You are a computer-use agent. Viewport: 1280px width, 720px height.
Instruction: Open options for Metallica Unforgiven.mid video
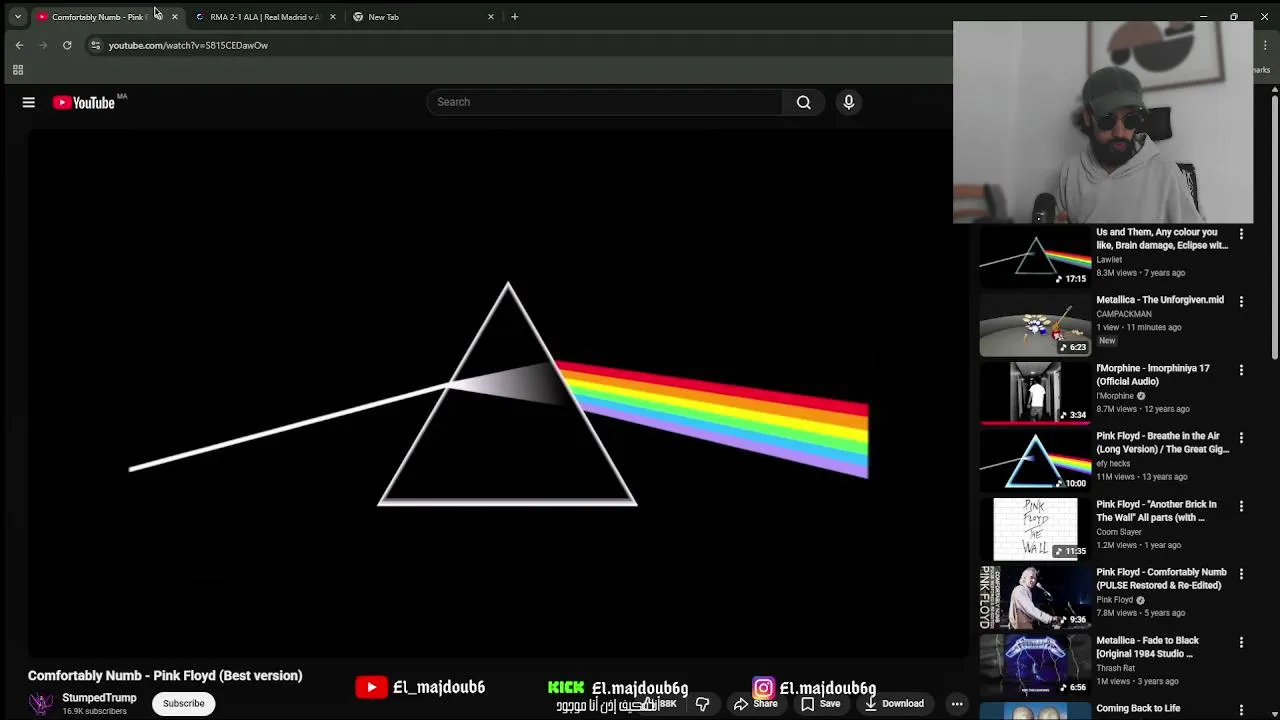[1241, 301]
